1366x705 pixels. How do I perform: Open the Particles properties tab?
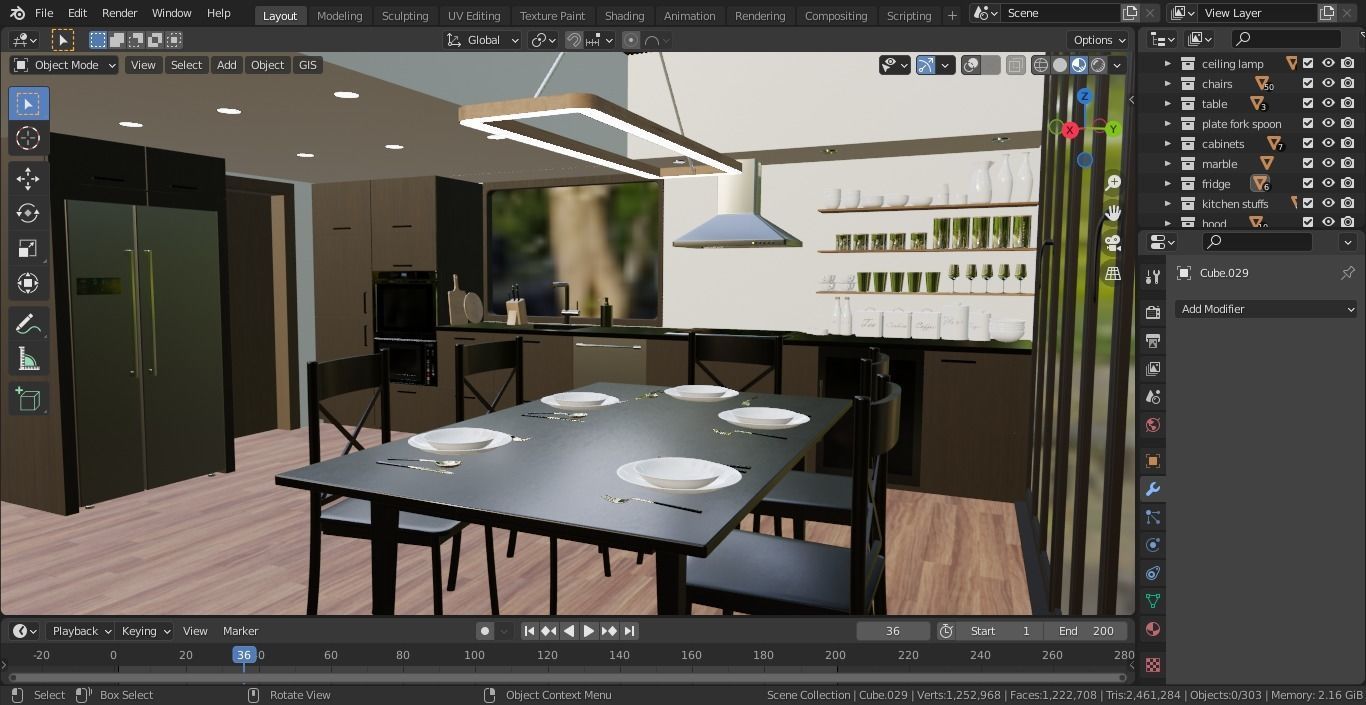pyautogui.click(x=1153, y=517)
